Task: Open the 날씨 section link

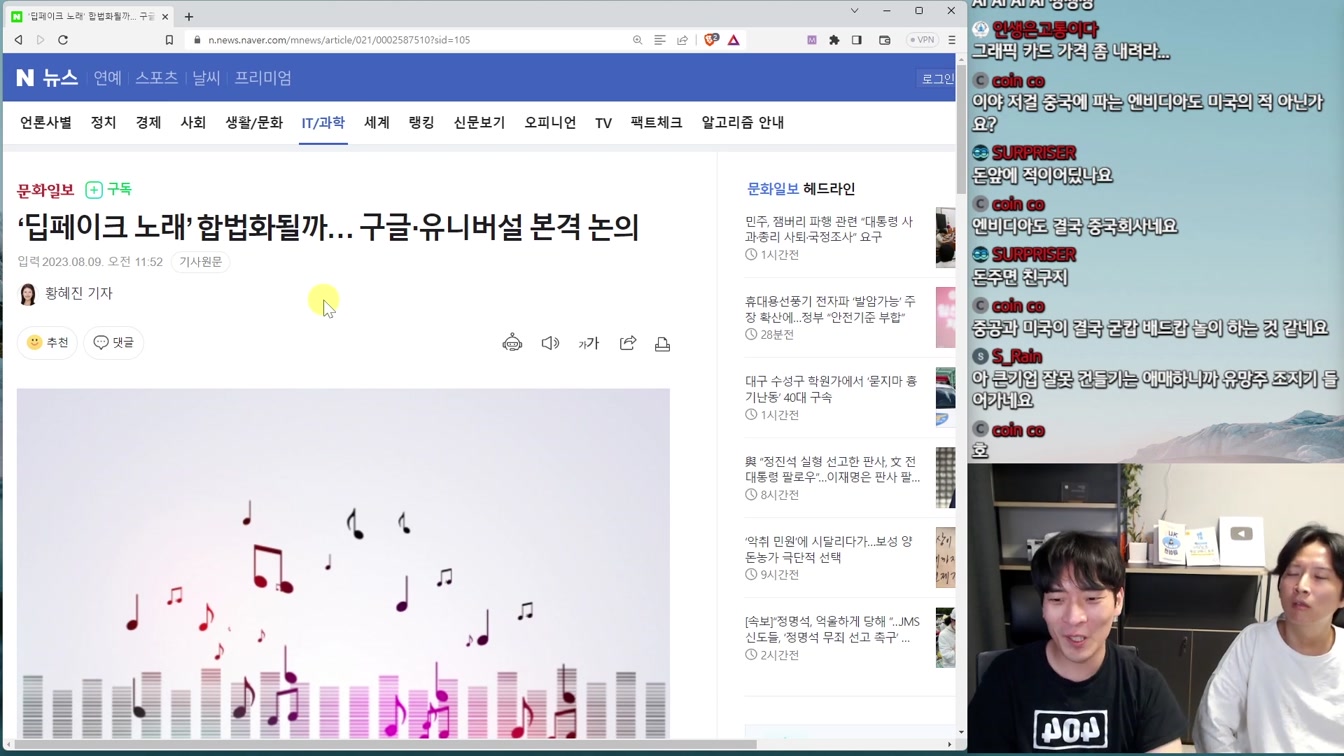Action: [x=206, y=78]
